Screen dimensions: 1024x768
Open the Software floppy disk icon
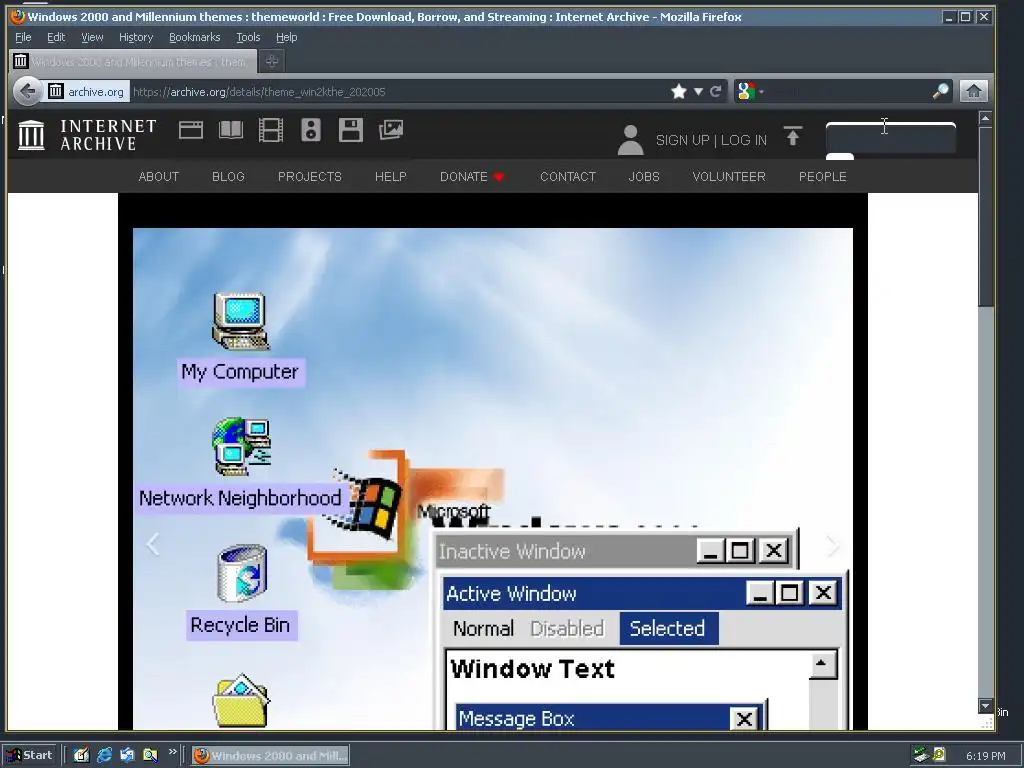click(x=351, y=131)
